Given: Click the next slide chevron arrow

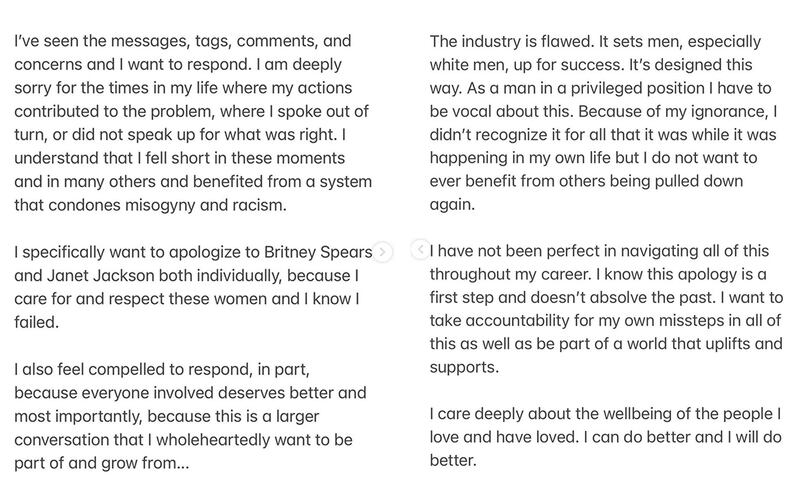Looking at the screenshot, I should (382, 252).
